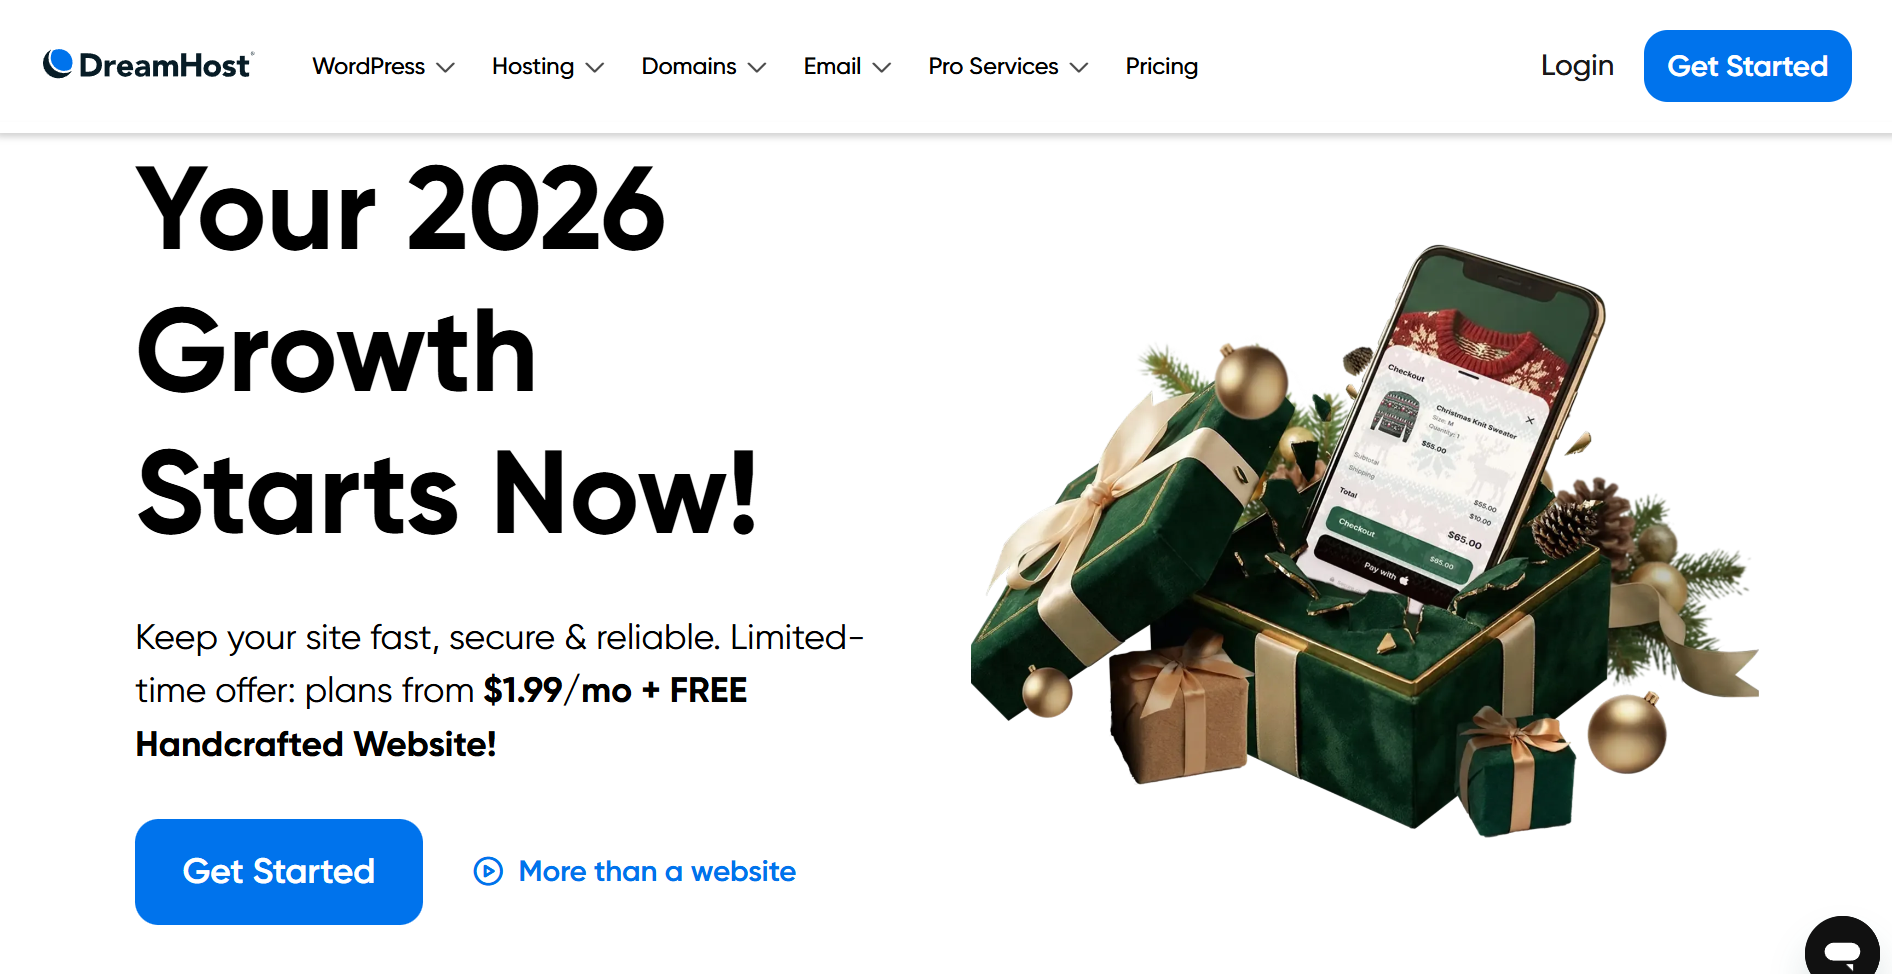Open the chat bubble widget

[1841, 947]
